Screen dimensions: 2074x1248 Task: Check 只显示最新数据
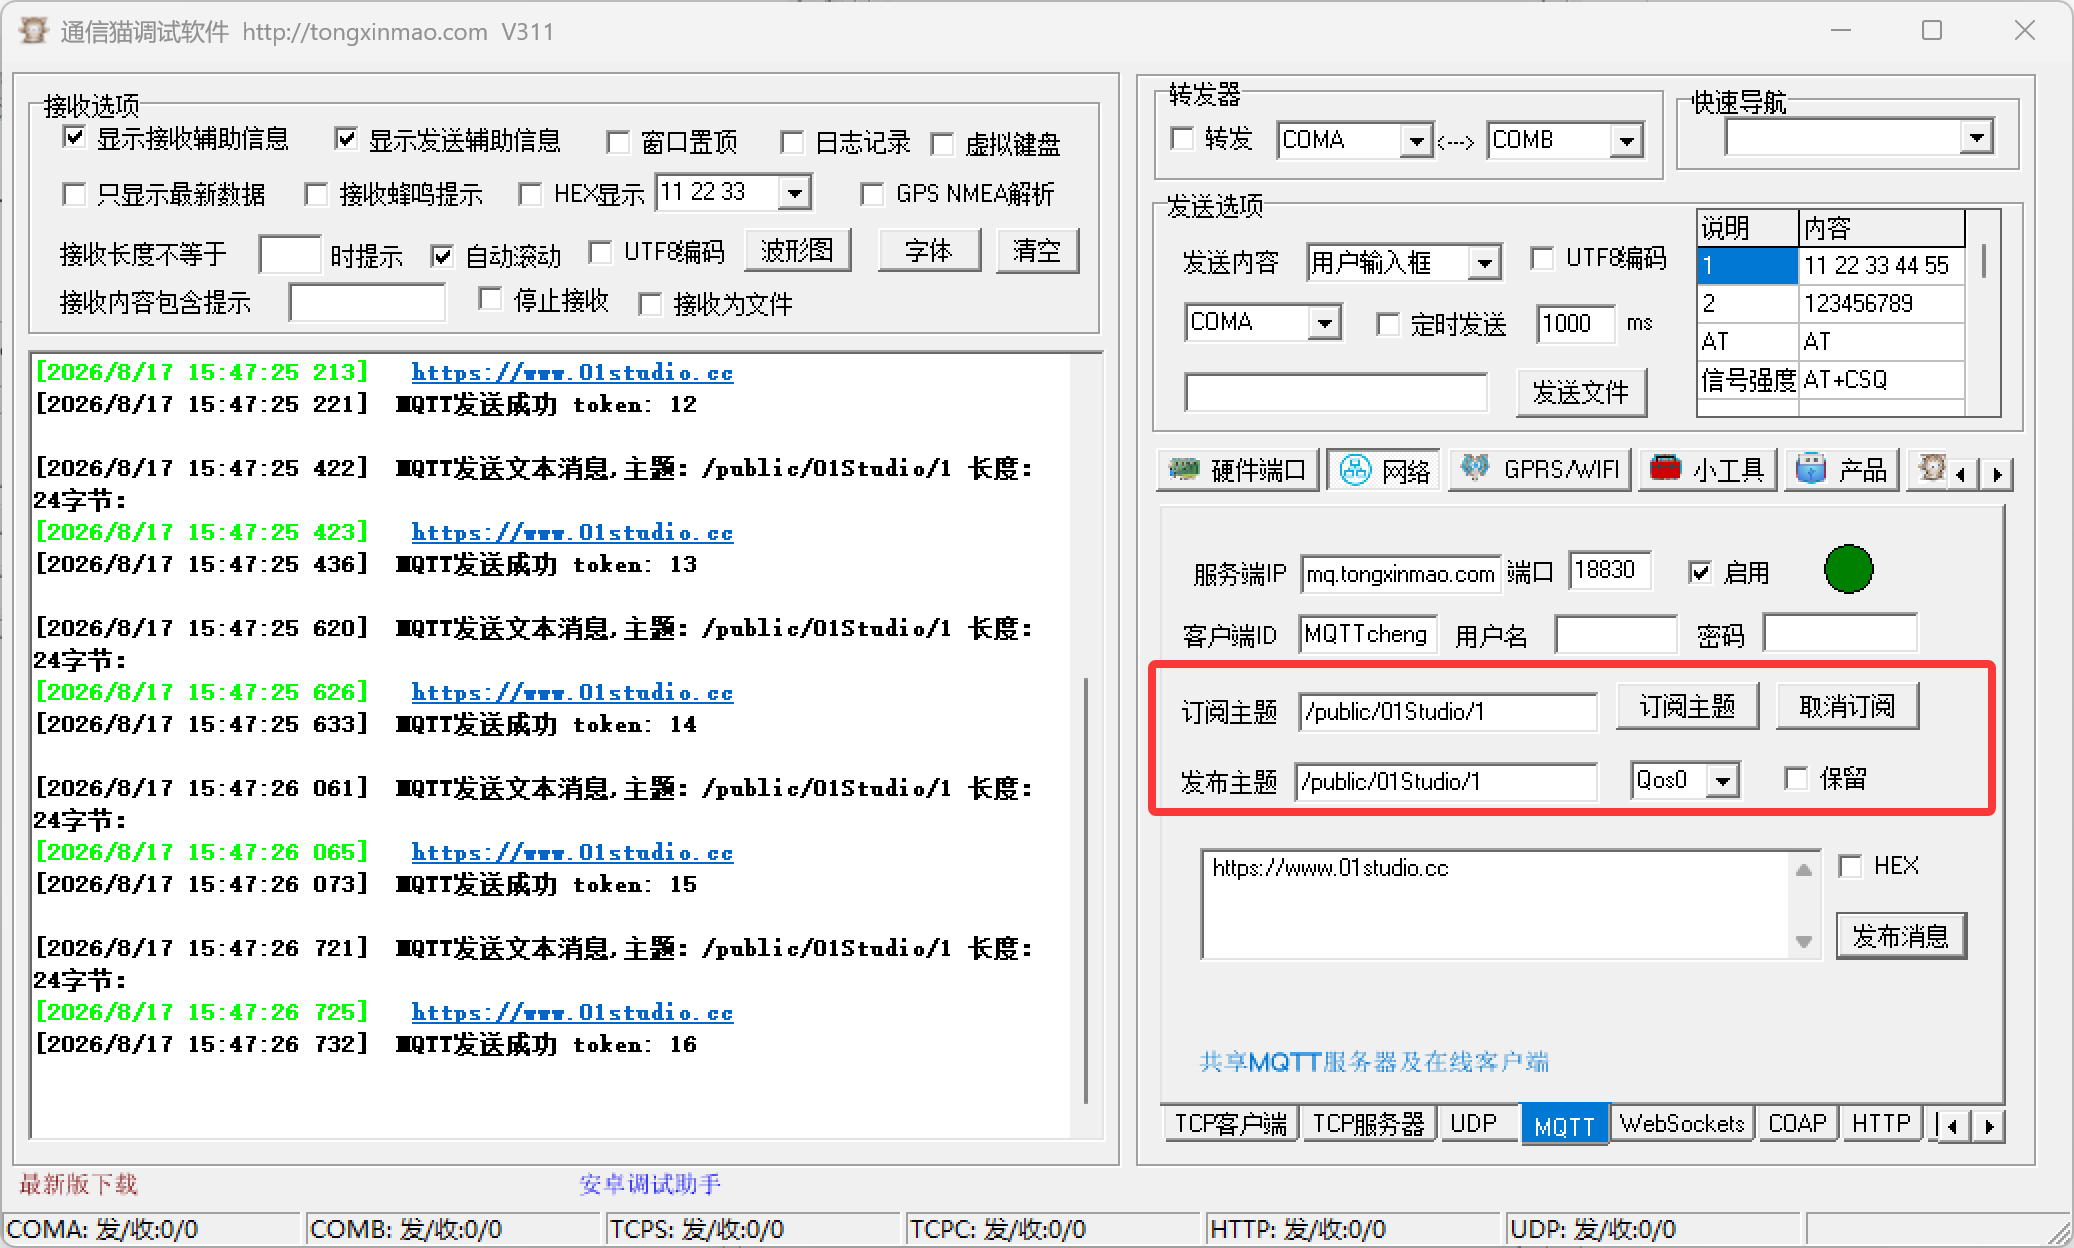74,194
